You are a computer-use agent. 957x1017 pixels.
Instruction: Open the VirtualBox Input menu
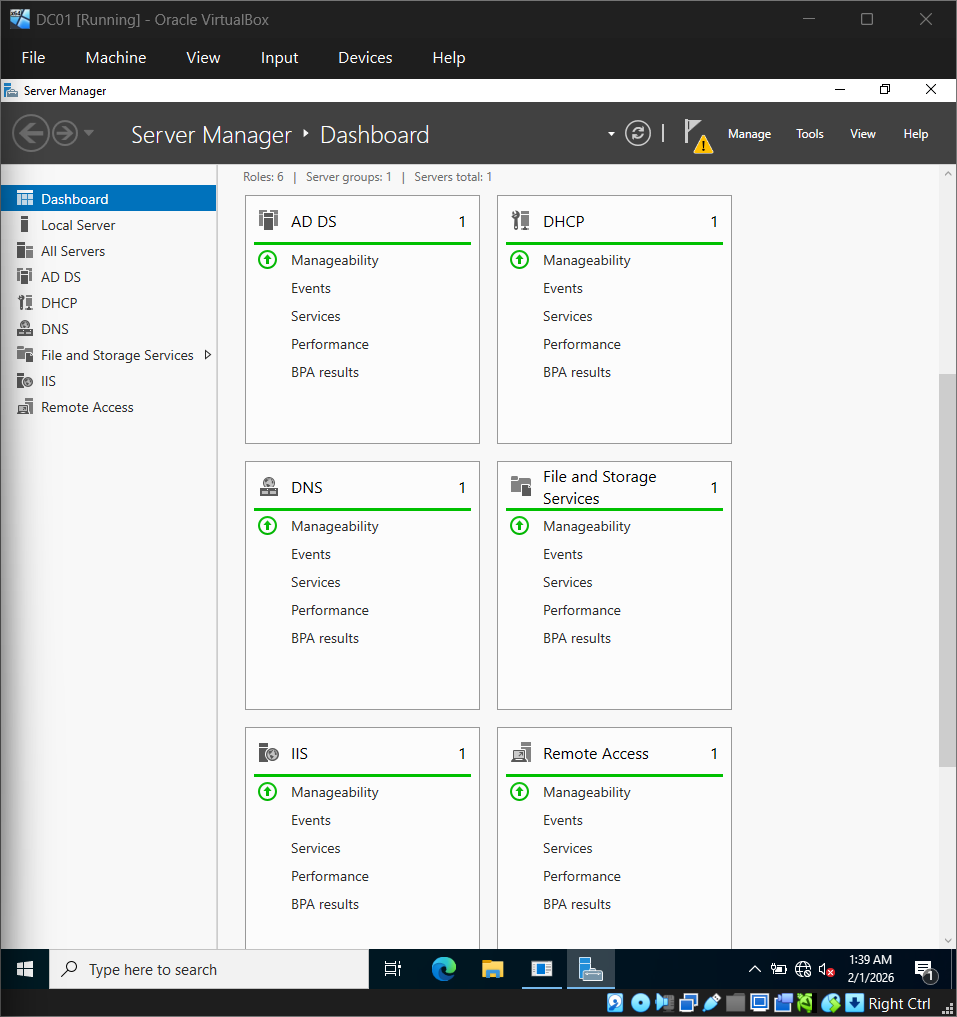click(x=280, y=58)
